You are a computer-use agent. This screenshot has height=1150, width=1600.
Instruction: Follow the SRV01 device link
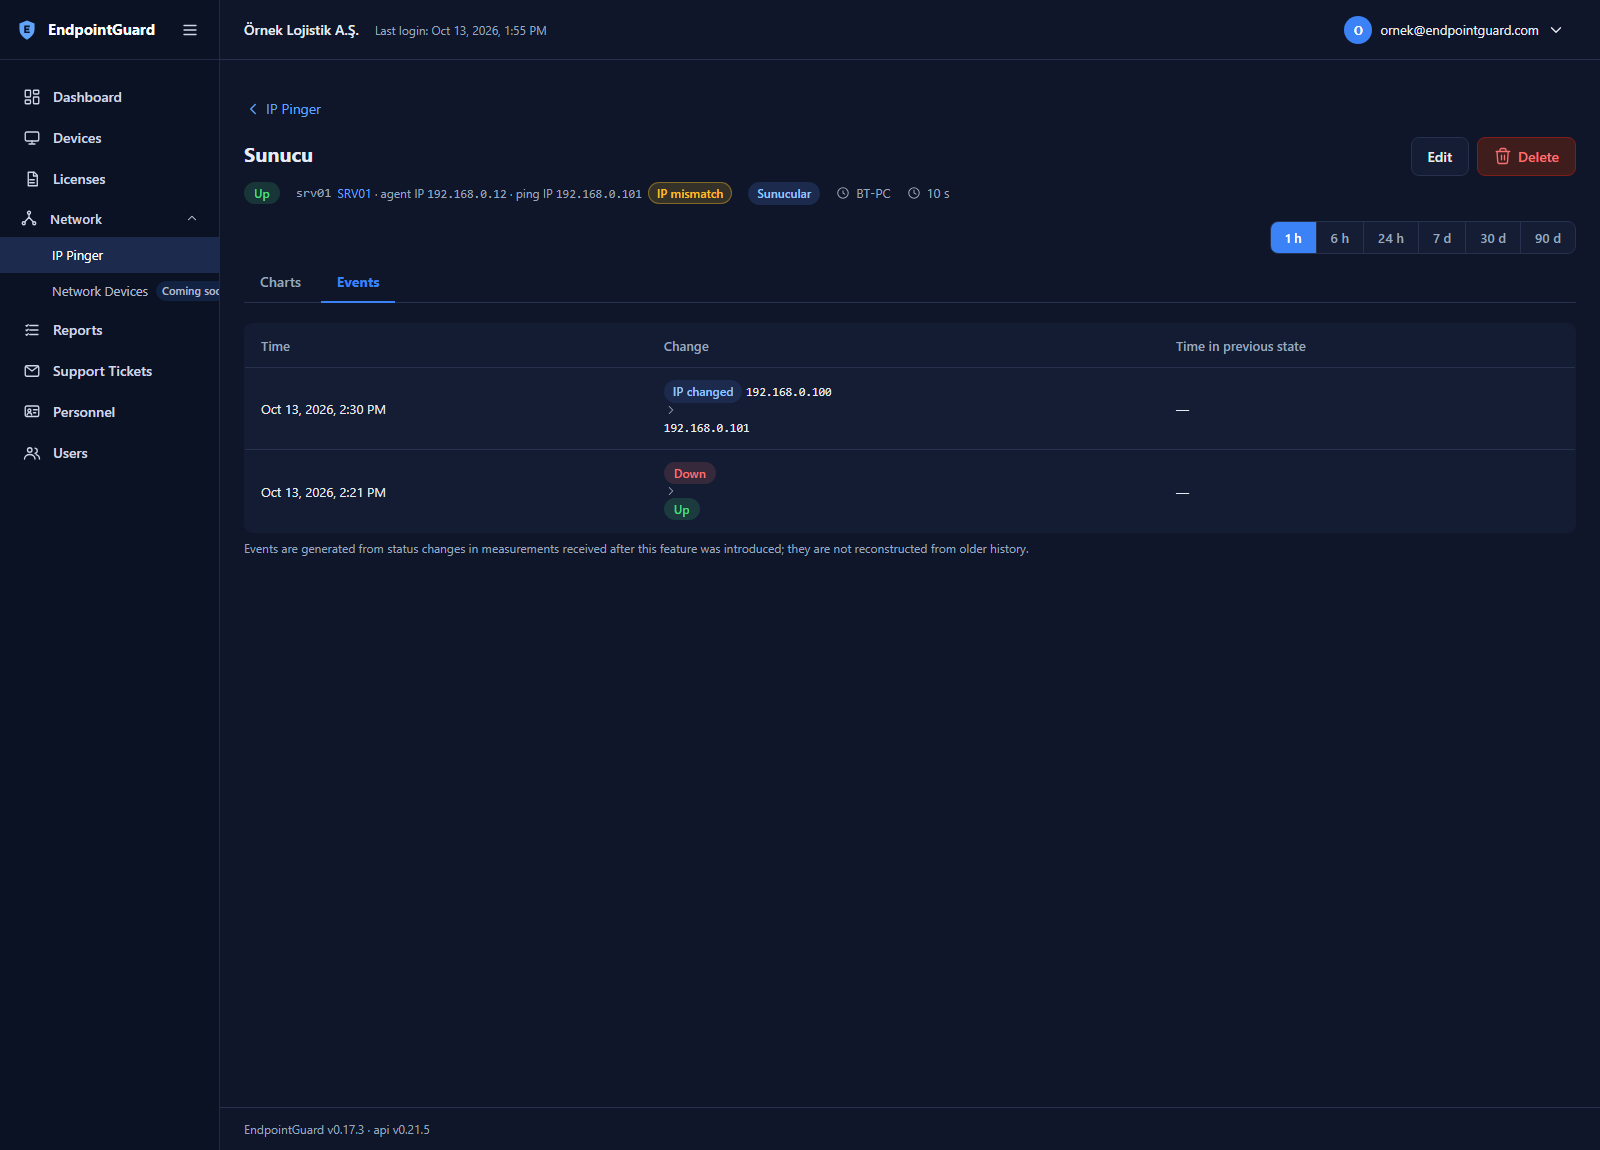(x=354, y=194)
